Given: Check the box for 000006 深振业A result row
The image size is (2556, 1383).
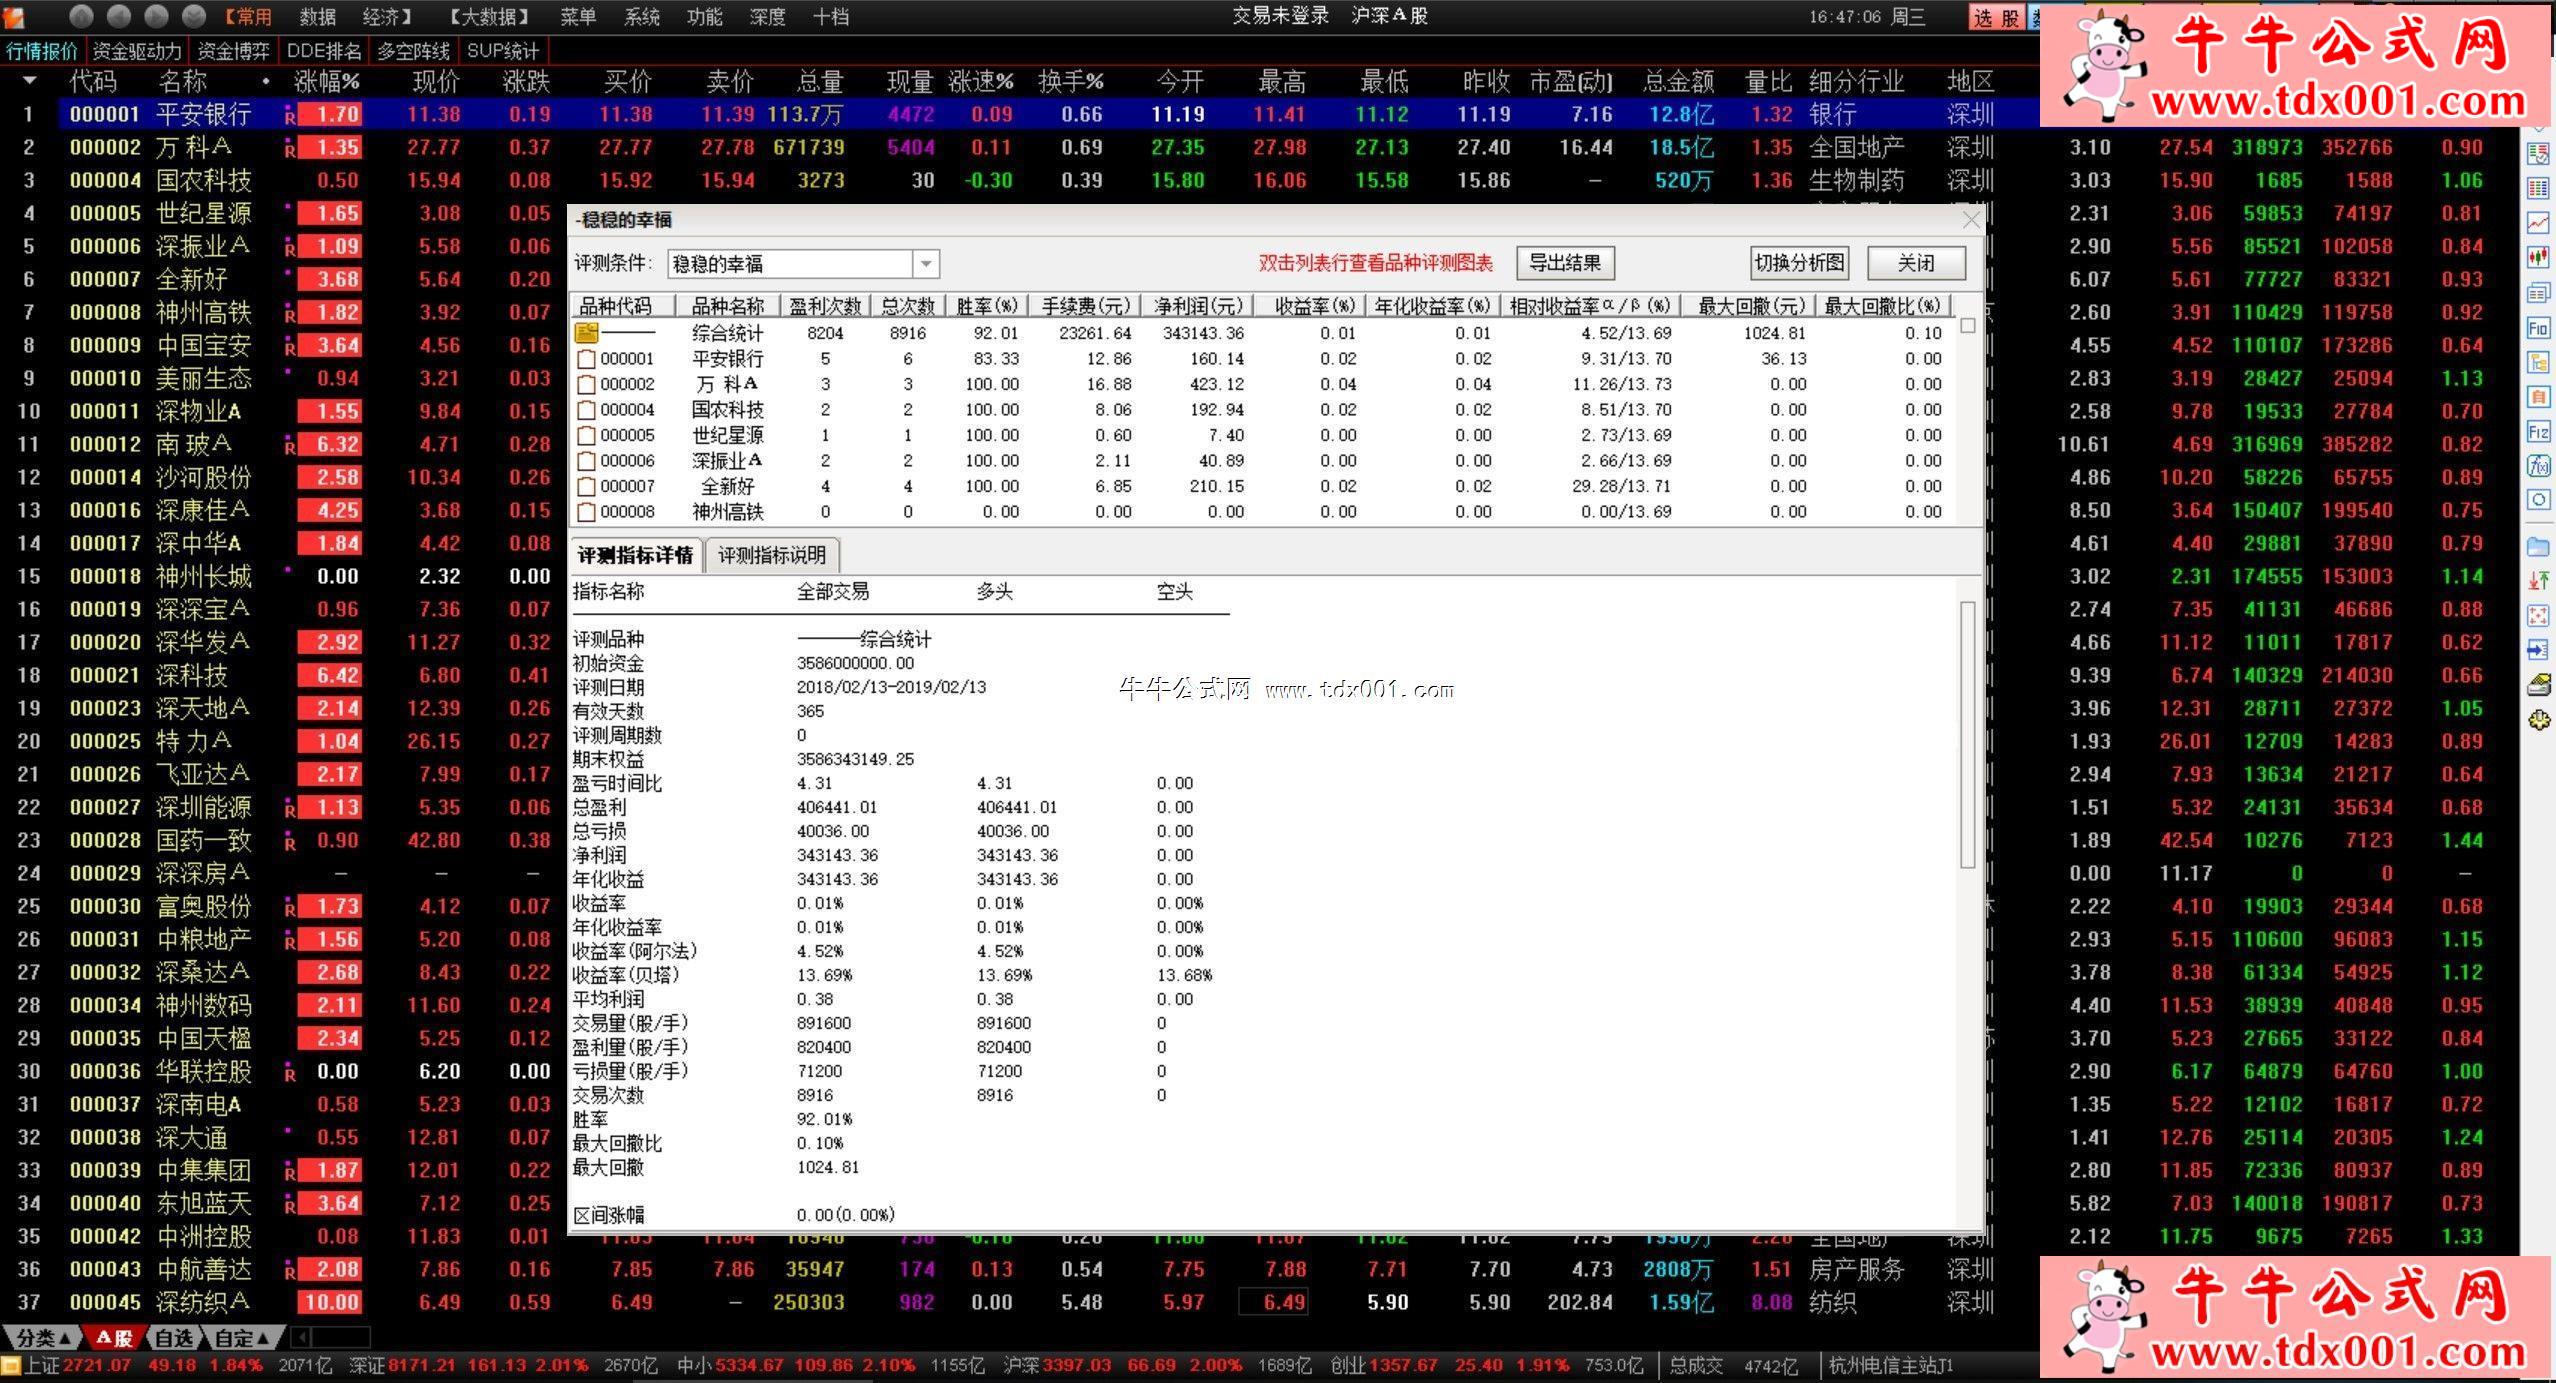Looking at the screenshot, I should pyautogui.click(x=586, y=460).
